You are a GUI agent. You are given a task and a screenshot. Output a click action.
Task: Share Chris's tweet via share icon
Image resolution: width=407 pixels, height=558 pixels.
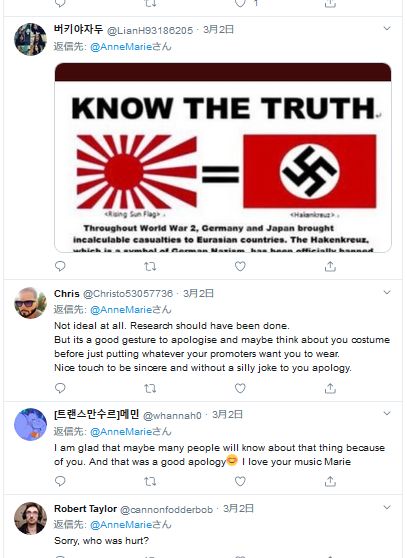point(330,388)
